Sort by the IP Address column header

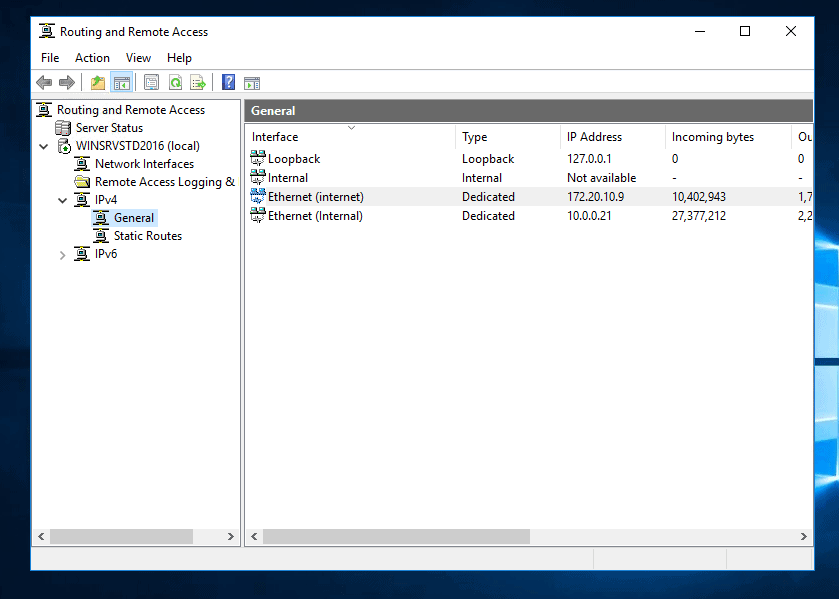(613, 137)
